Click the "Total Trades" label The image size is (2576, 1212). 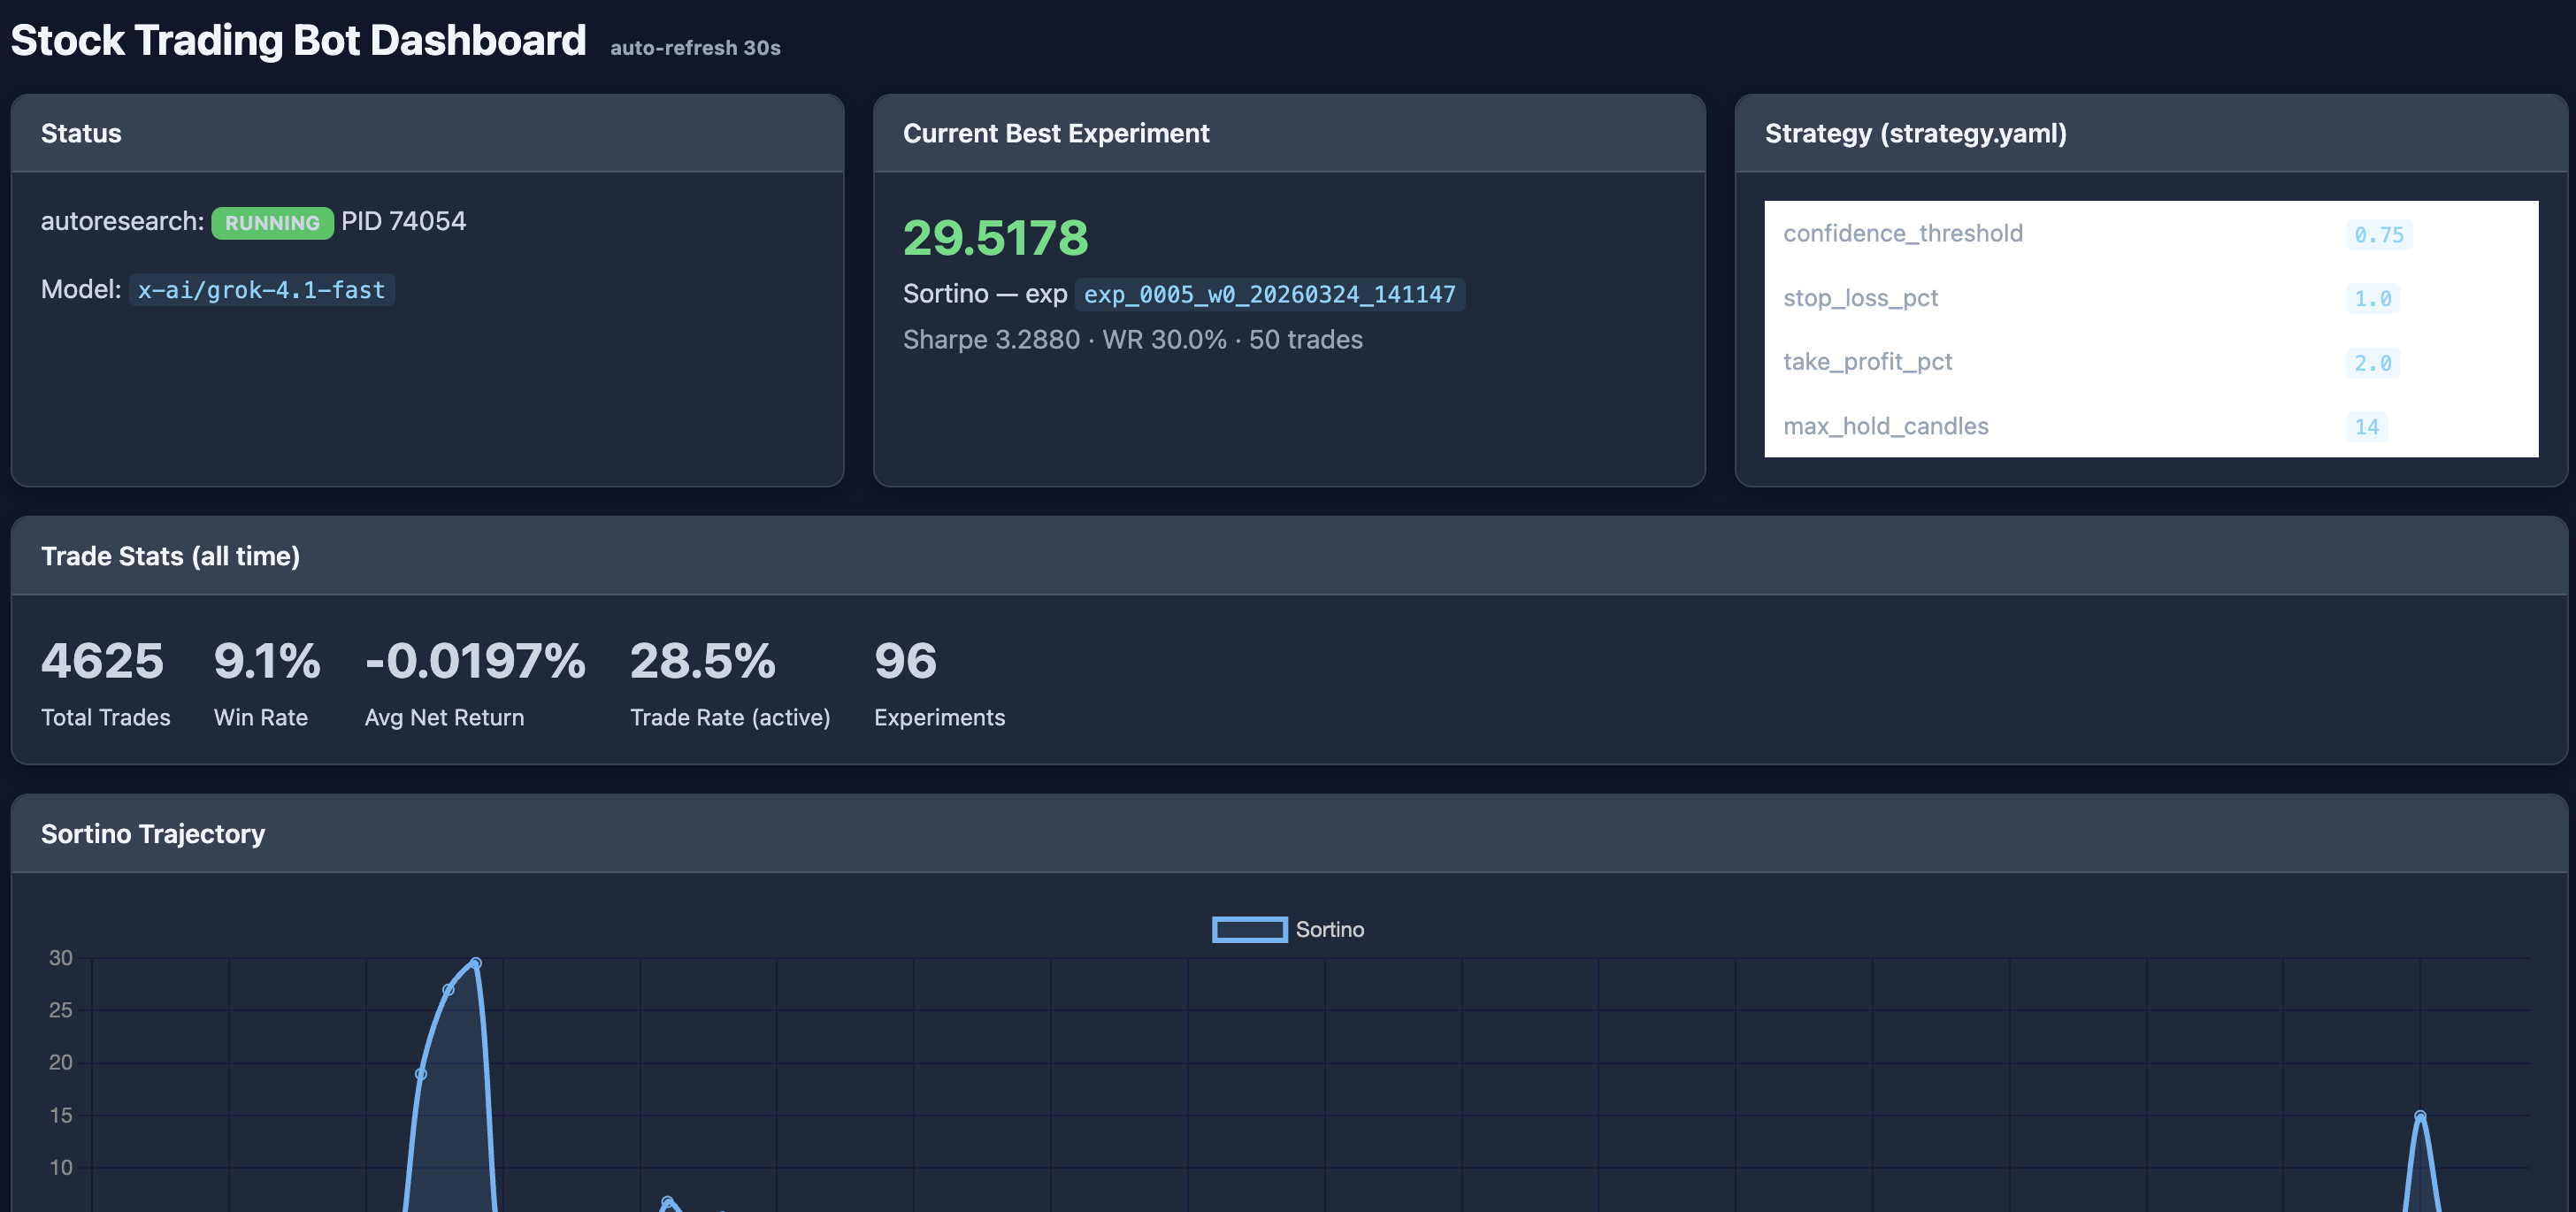pyautogui.click(x=105, y=717)
